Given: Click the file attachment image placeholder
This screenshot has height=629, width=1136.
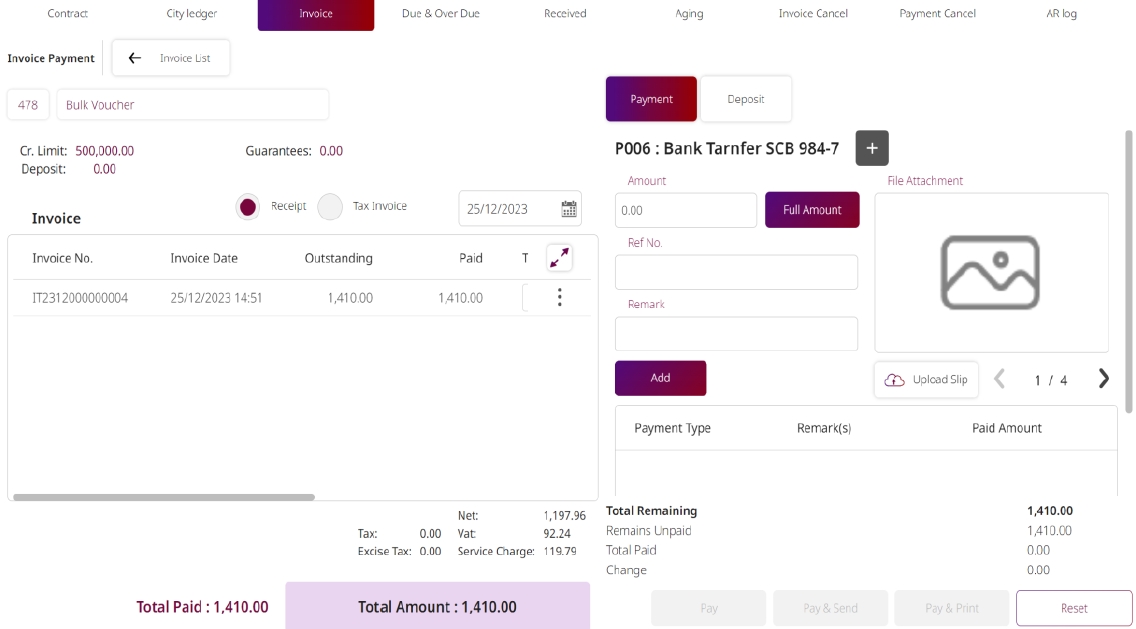Looking at the screenshot, I should (990, 272).
